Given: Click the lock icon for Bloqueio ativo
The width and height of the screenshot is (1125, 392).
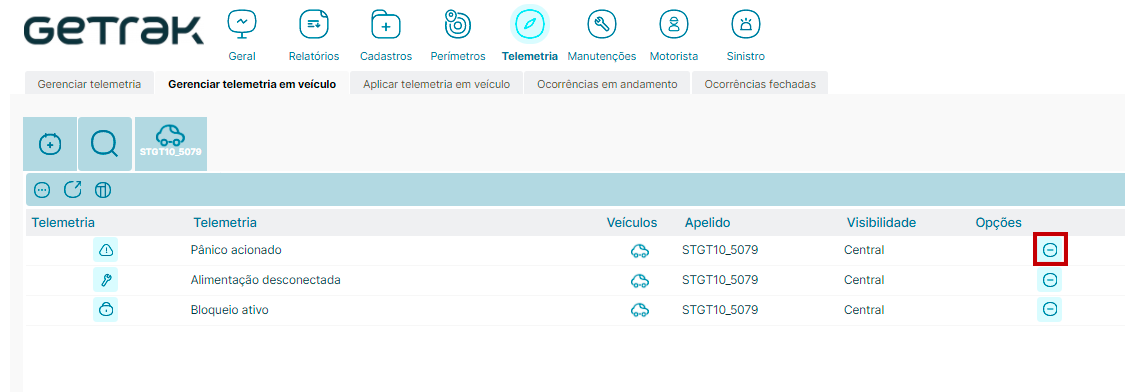Looking at the screenshot, I should [x=105, y=309].
